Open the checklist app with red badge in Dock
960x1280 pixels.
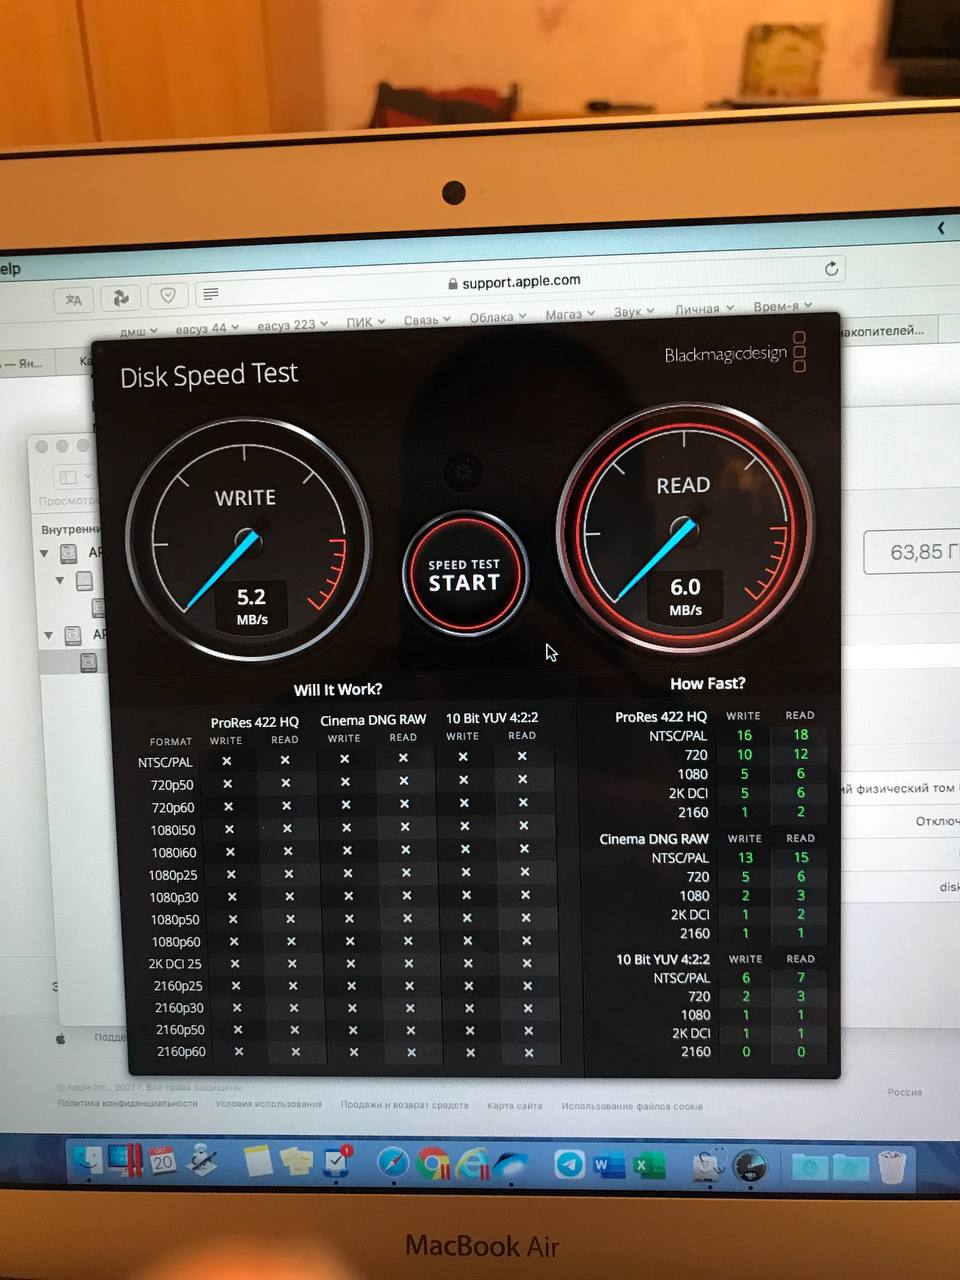point(336,1161)
